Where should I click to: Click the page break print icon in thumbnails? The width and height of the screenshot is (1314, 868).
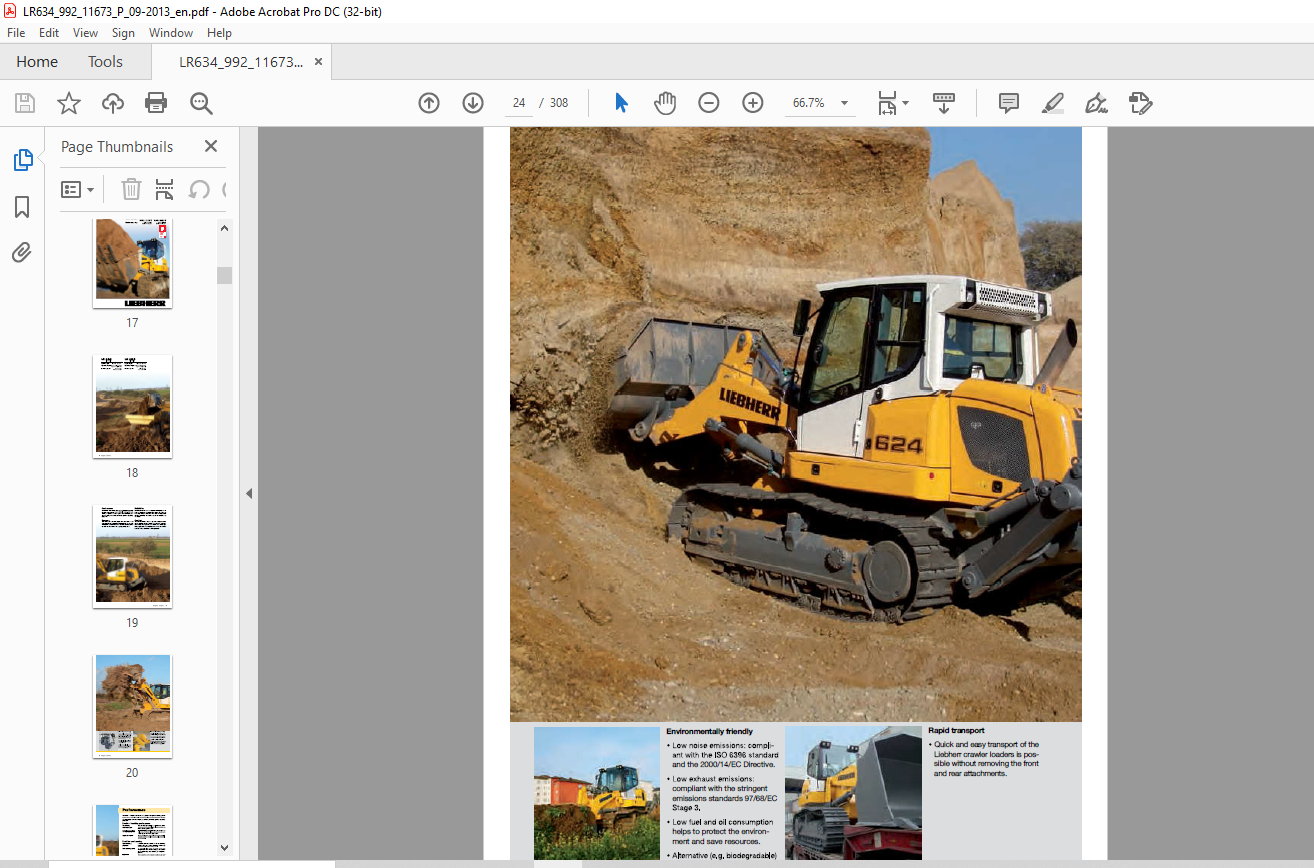(165, 189)
